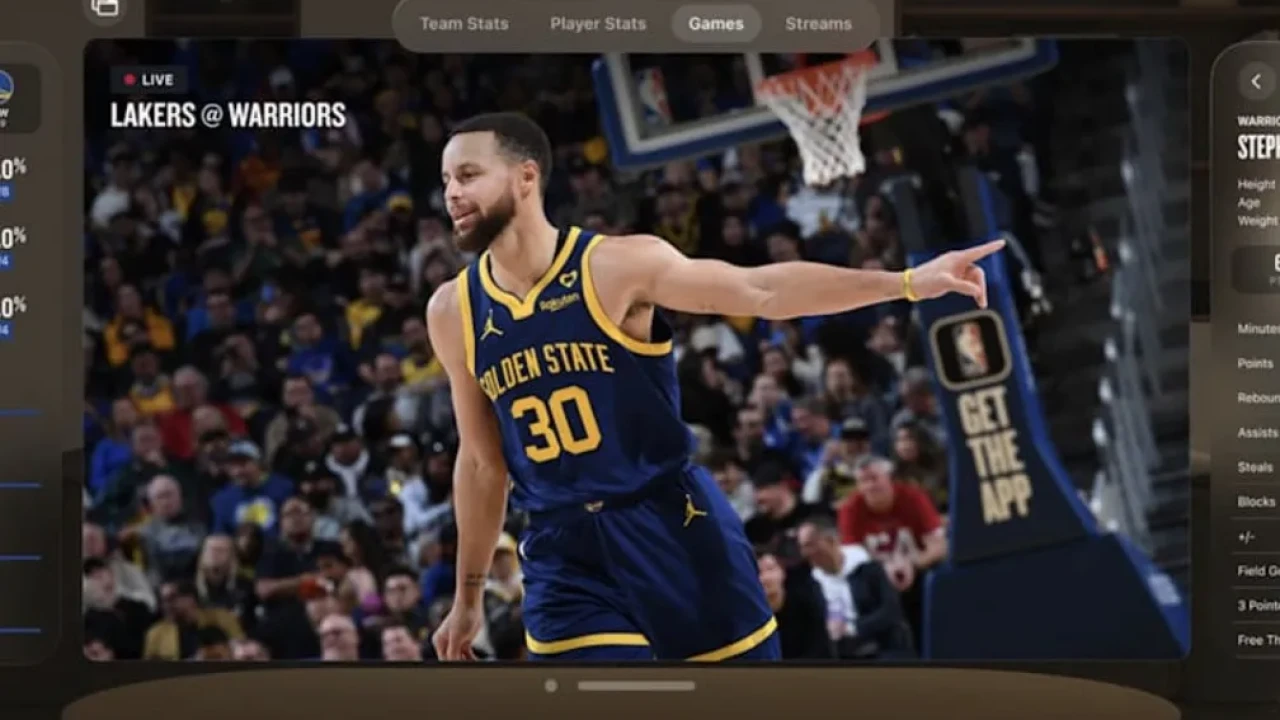1280x720 pixels.
Task: Click the window stack icon at top left
Action: click(105, 8)
